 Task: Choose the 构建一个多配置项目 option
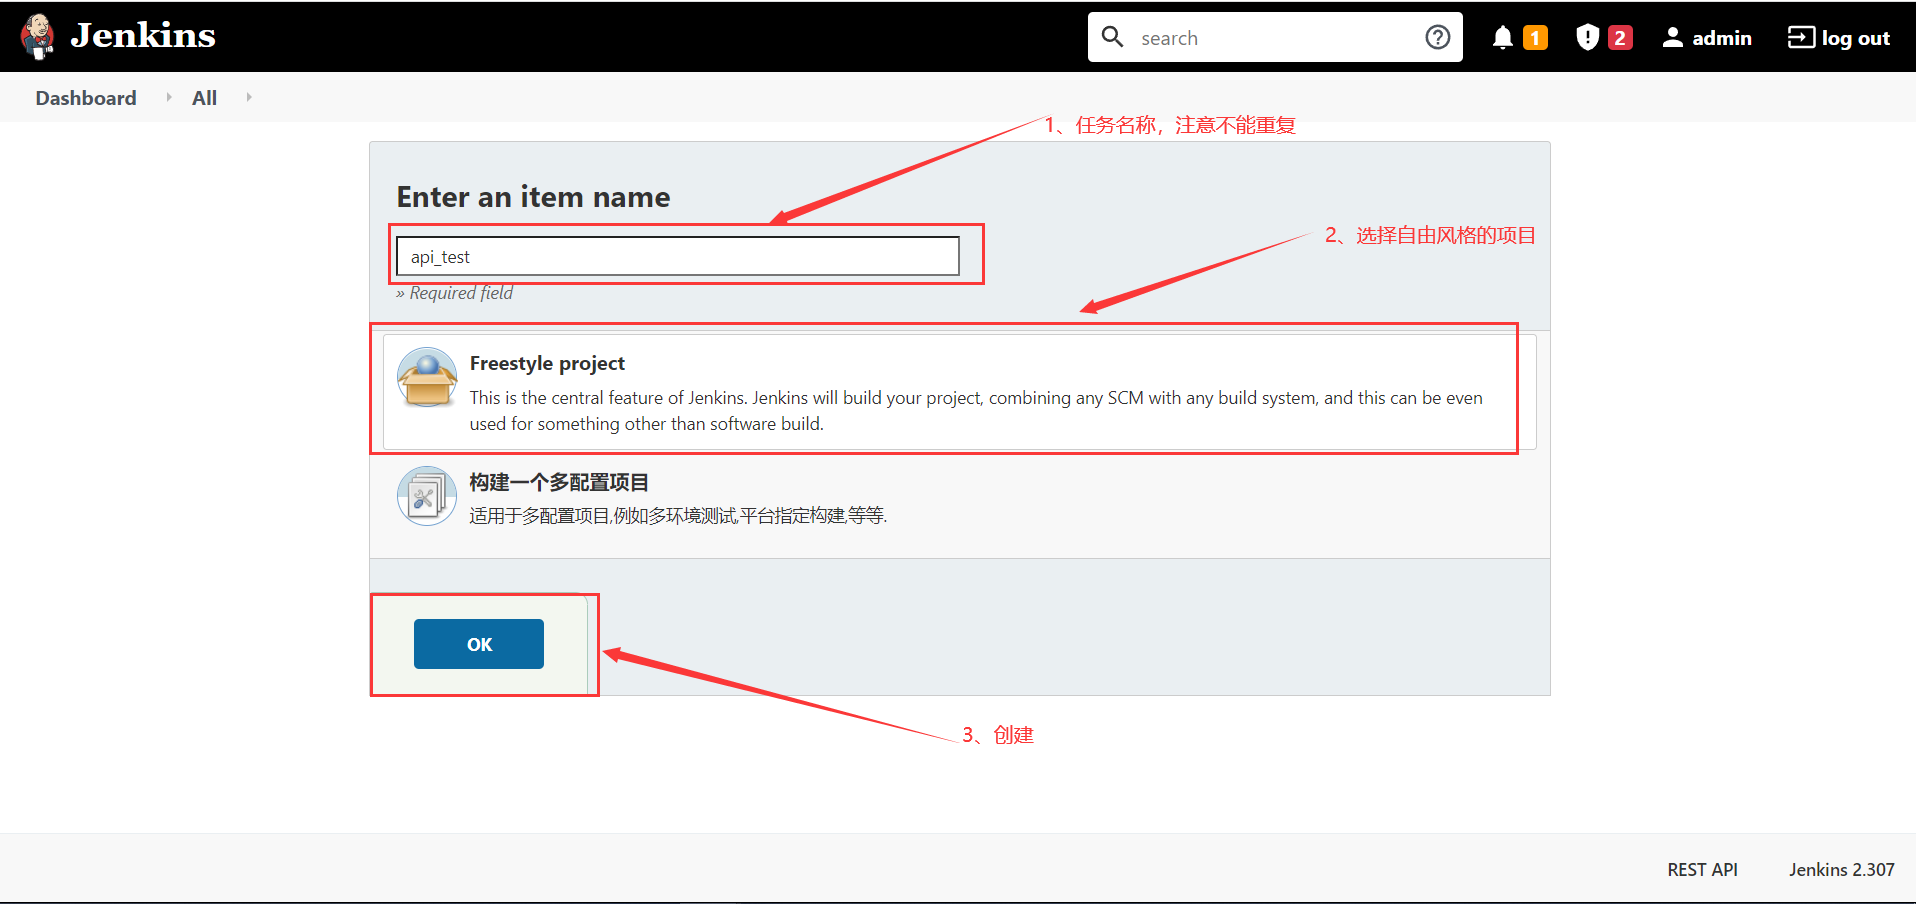click(559, 482)
